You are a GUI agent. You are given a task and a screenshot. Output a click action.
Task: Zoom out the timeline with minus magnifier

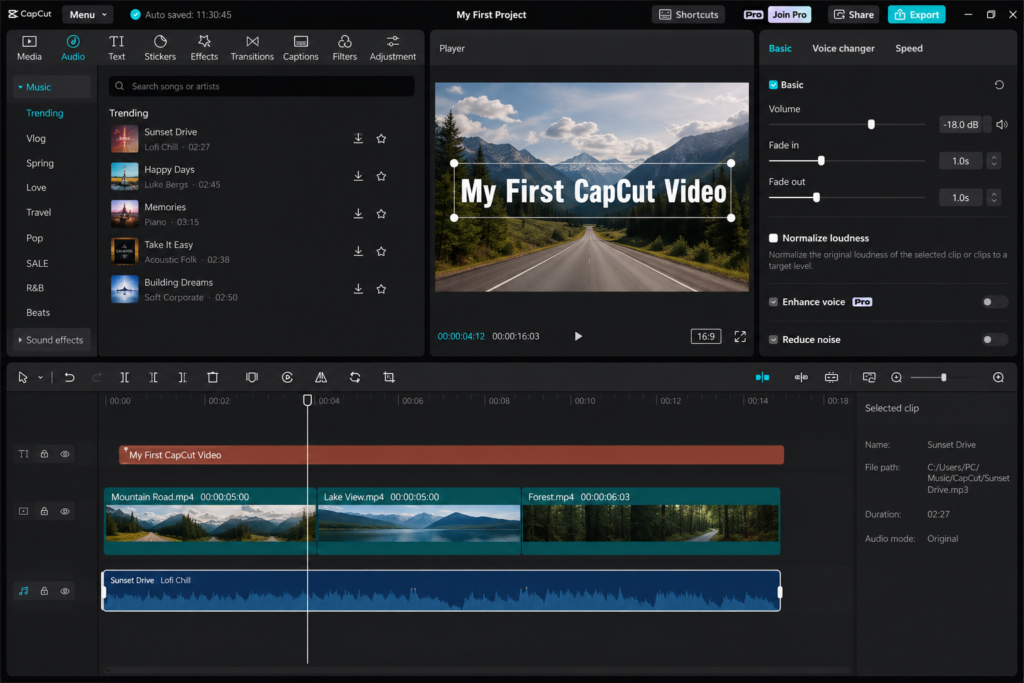pyautogui.click(x=896, y=377)
